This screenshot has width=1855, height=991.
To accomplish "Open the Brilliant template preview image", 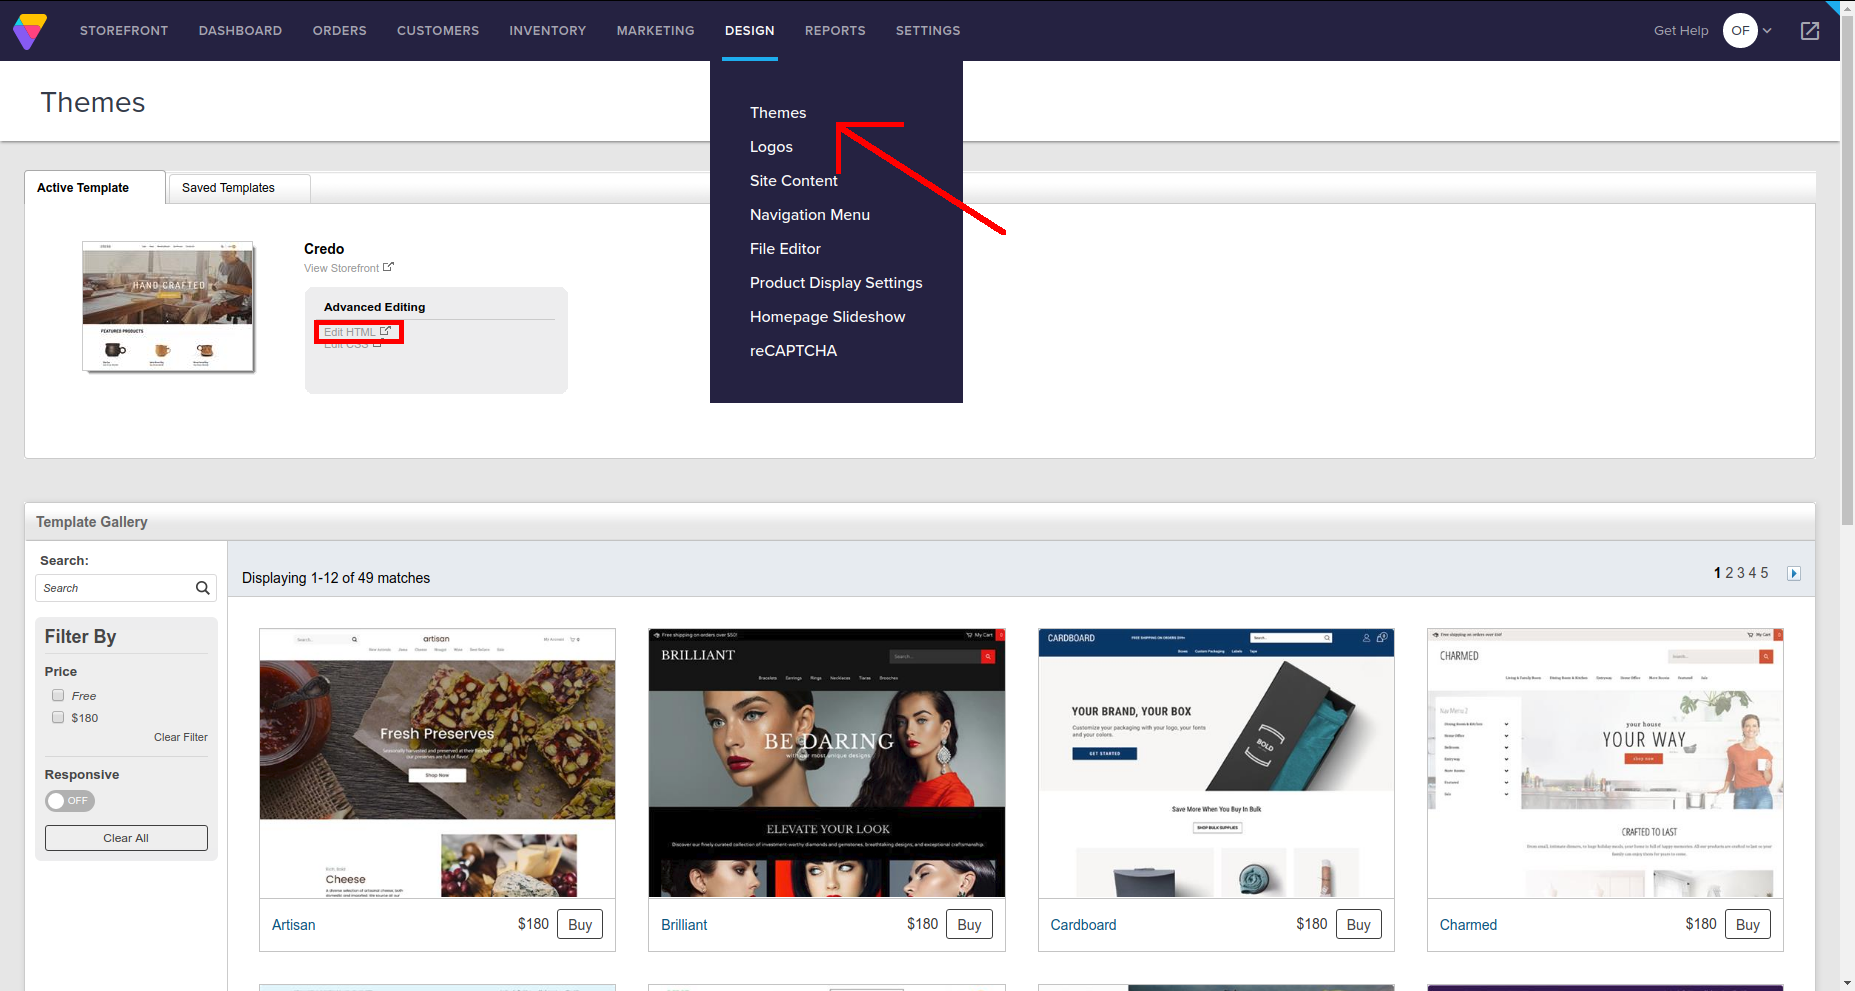I will [x=827, y=763].
